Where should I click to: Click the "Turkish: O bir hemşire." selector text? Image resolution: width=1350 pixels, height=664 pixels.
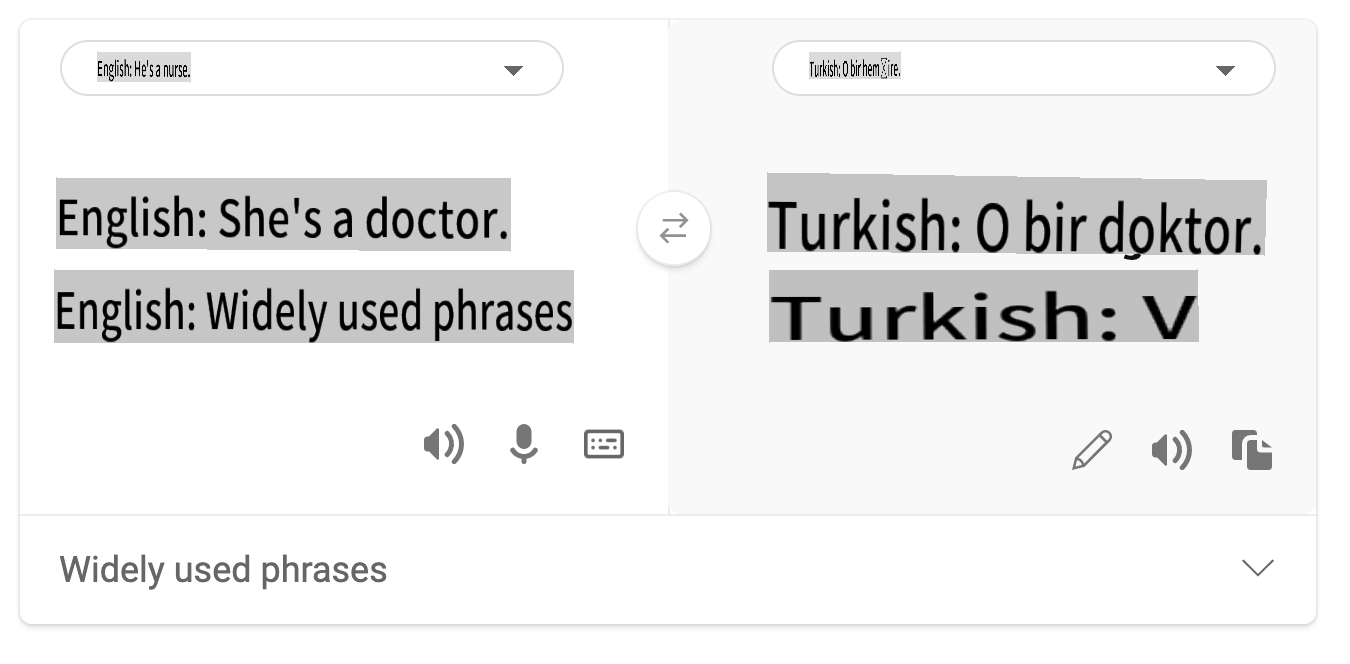click(855, 70)
